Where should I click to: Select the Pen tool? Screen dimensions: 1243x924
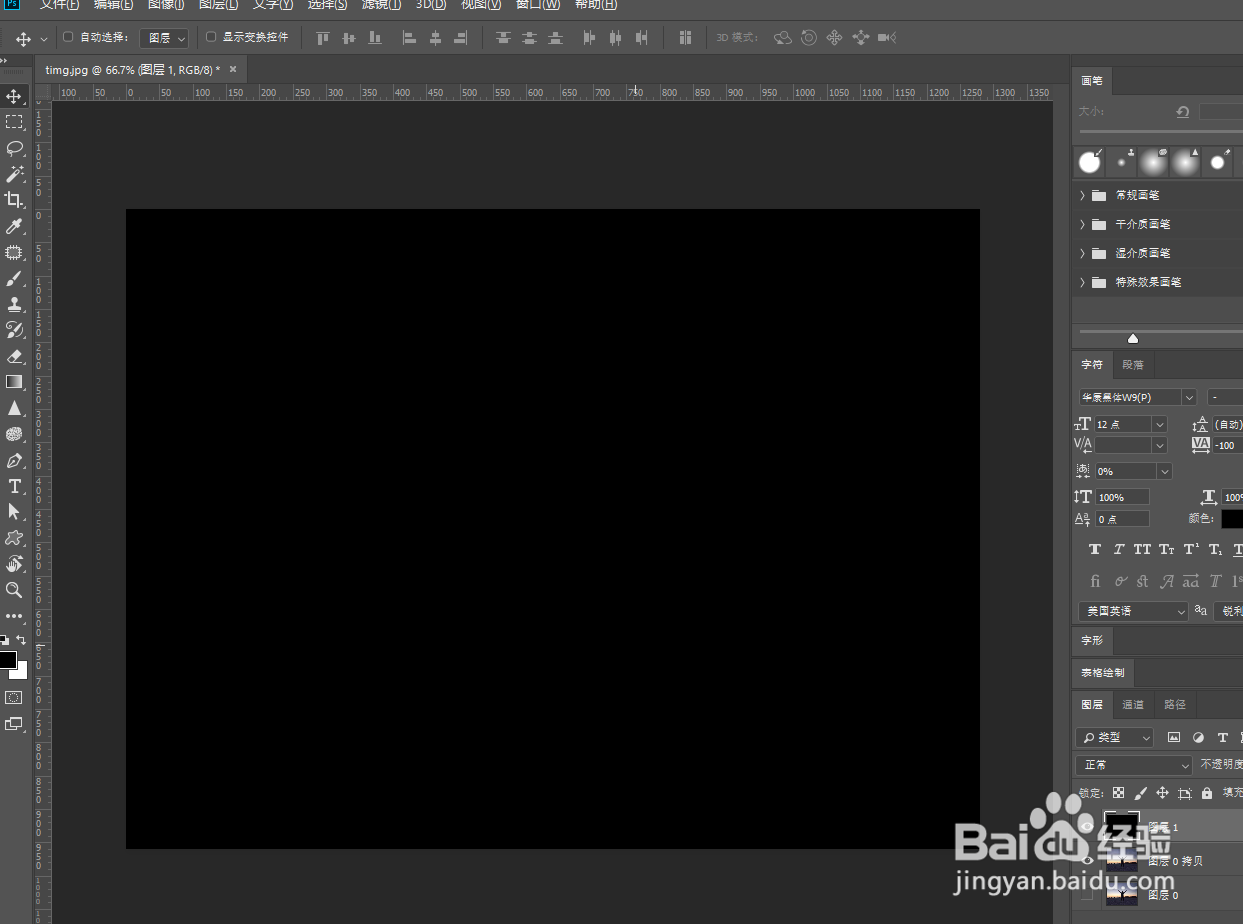click(x=14, y=460)
